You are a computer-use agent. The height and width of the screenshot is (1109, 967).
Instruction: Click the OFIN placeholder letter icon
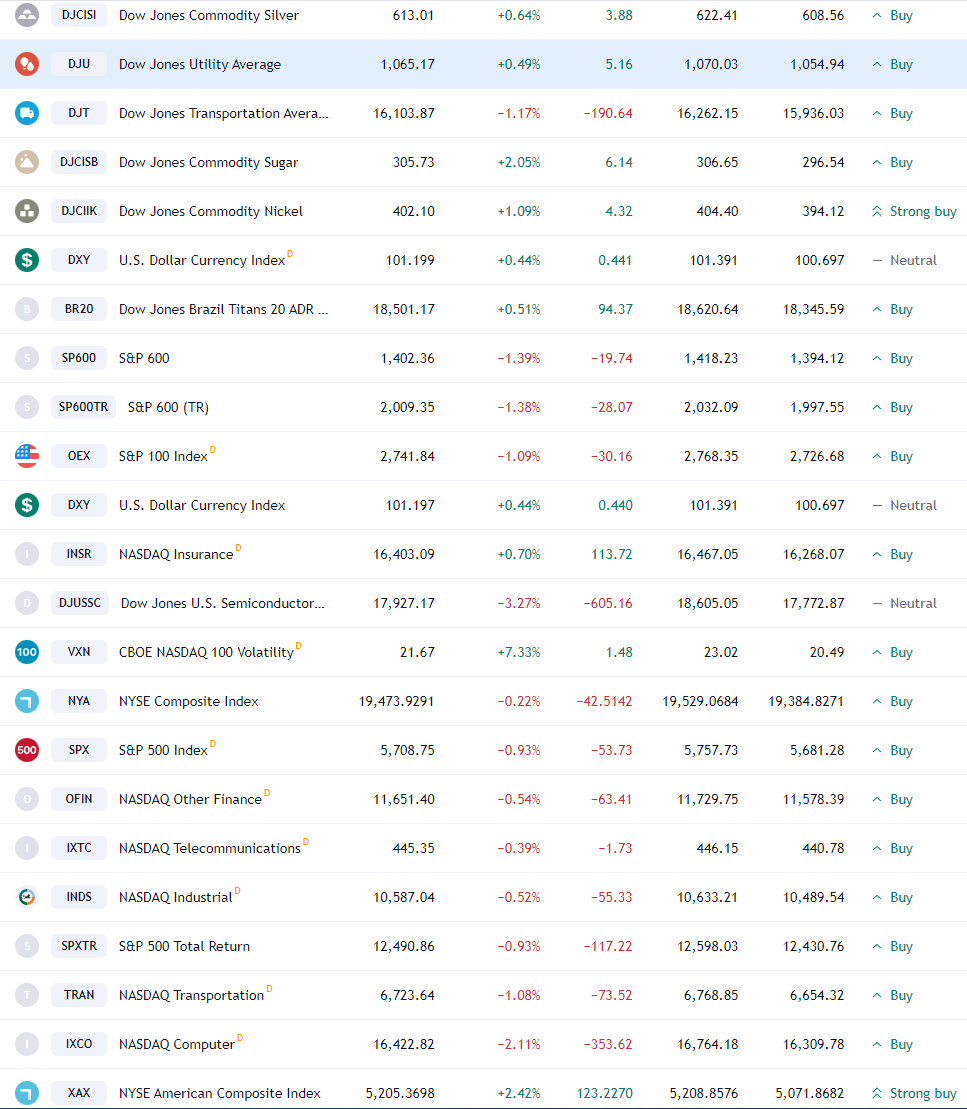click(x=27, y=799)
